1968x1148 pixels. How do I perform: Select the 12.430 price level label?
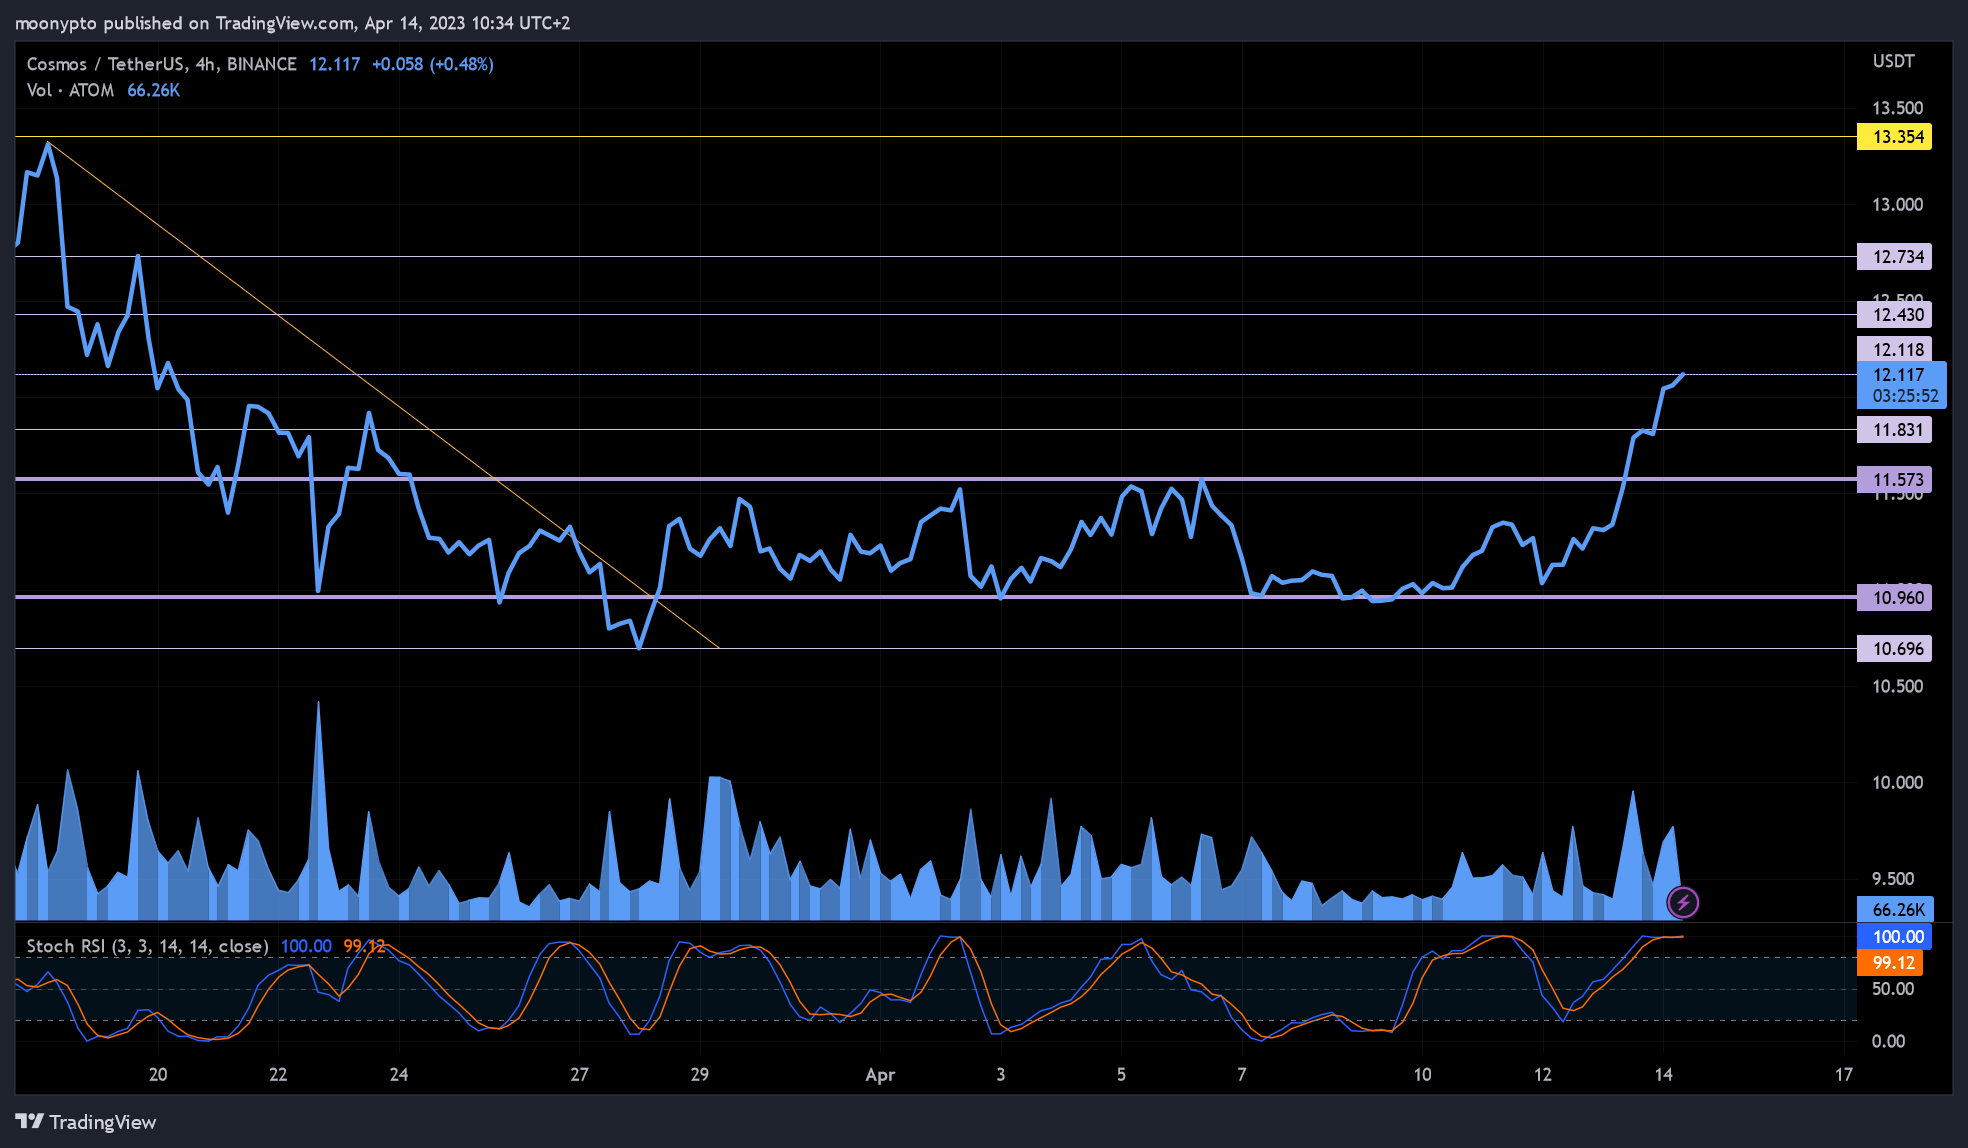[1894, 315]
